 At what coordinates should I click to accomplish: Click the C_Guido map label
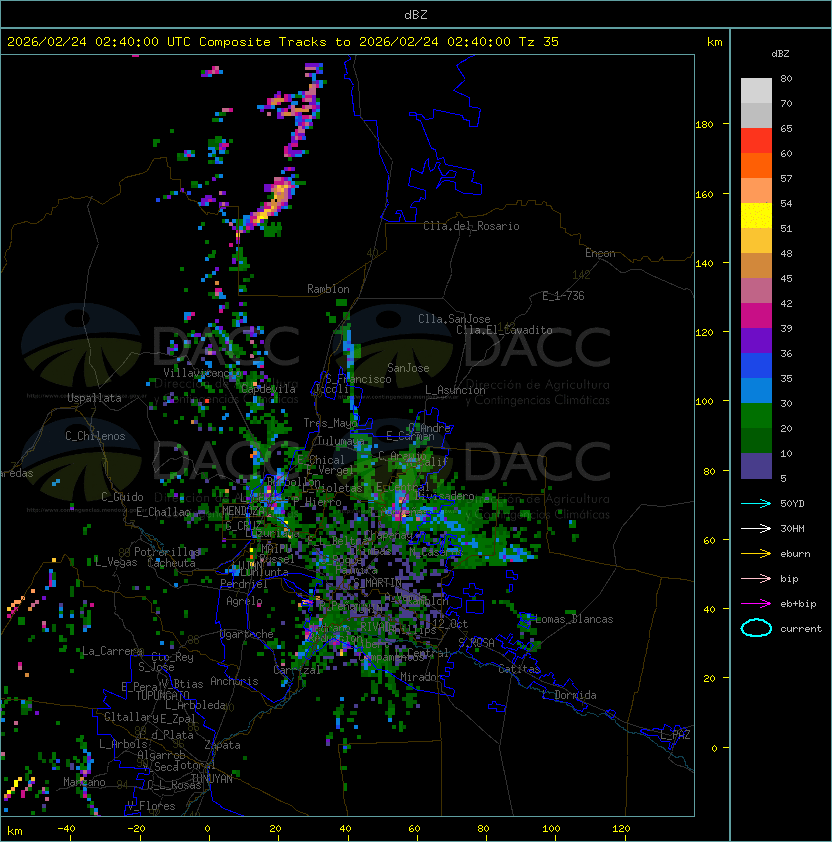(122, 497)
